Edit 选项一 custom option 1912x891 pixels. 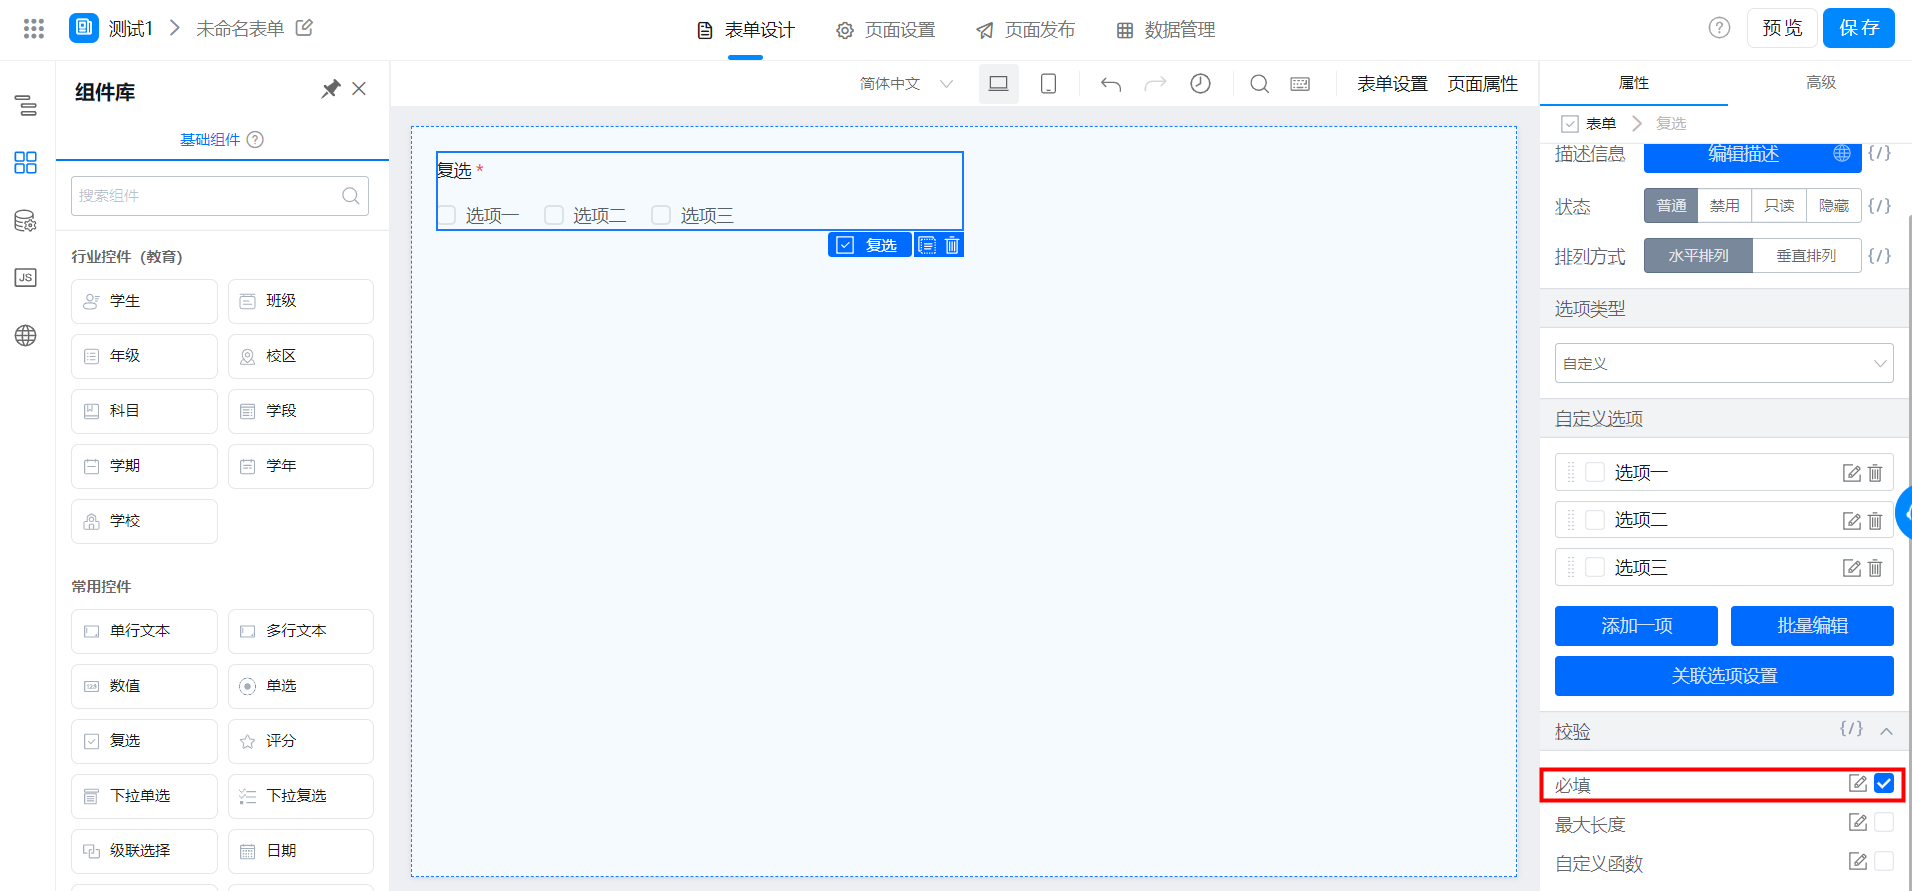pyautogui.click(x=1852, y=472)
